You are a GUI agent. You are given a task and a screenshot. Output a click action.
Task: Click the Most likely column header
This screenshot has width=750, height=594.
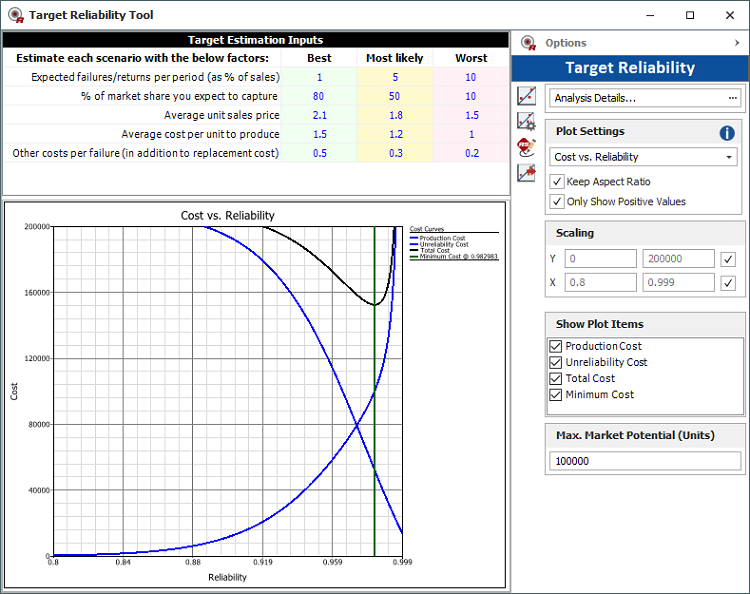click(x=394, y=58)
